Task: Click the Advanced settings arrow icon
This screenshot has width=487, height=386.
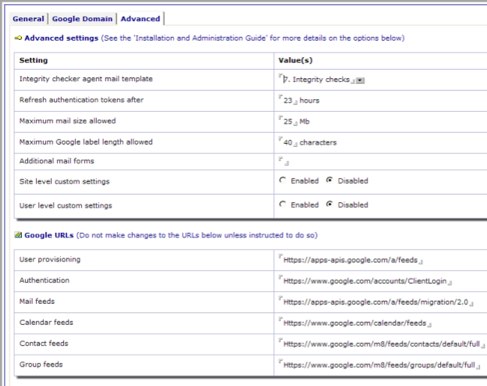Action: [x=18, y=38]
